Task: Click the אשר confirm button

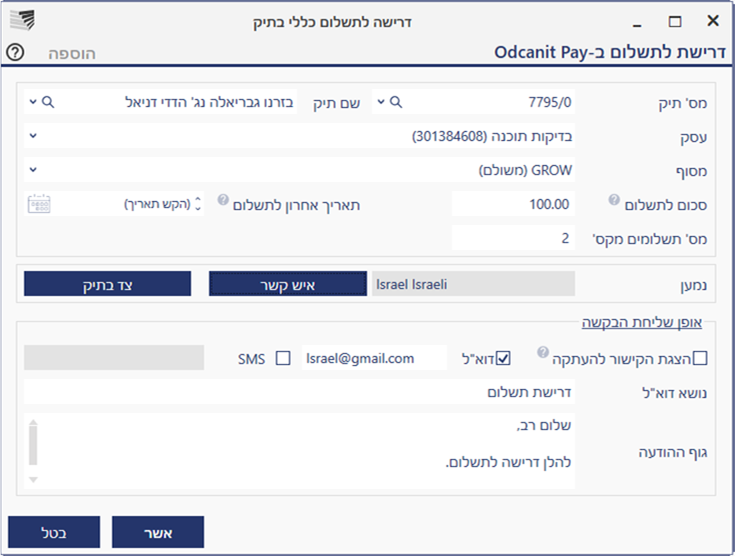Action: pyautogui.click(x=158, y=532)
